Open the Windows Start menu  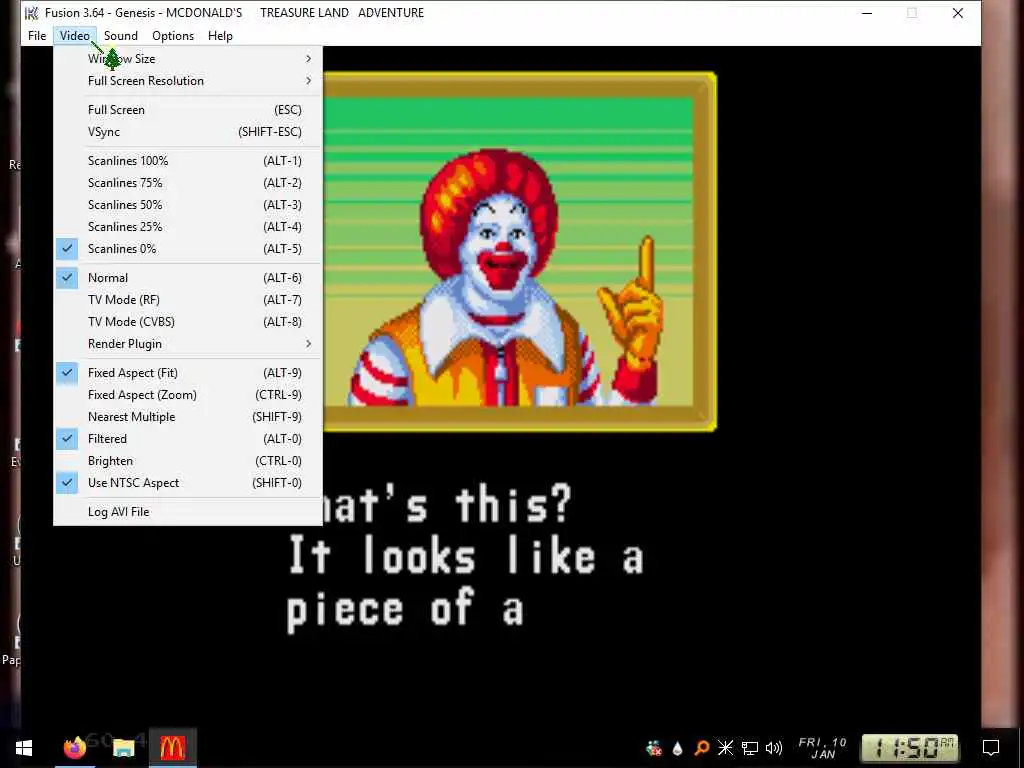[x=24, y=748]
